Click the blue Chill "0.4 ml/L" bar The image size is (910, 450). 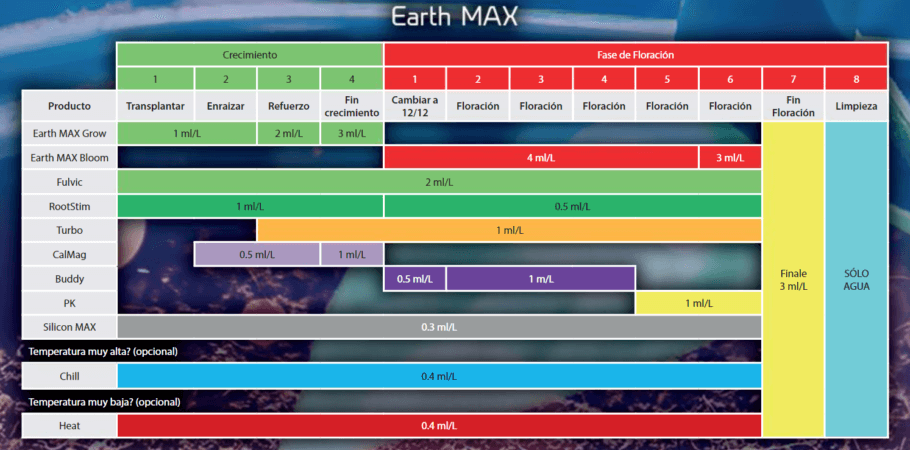click(439, 376)
